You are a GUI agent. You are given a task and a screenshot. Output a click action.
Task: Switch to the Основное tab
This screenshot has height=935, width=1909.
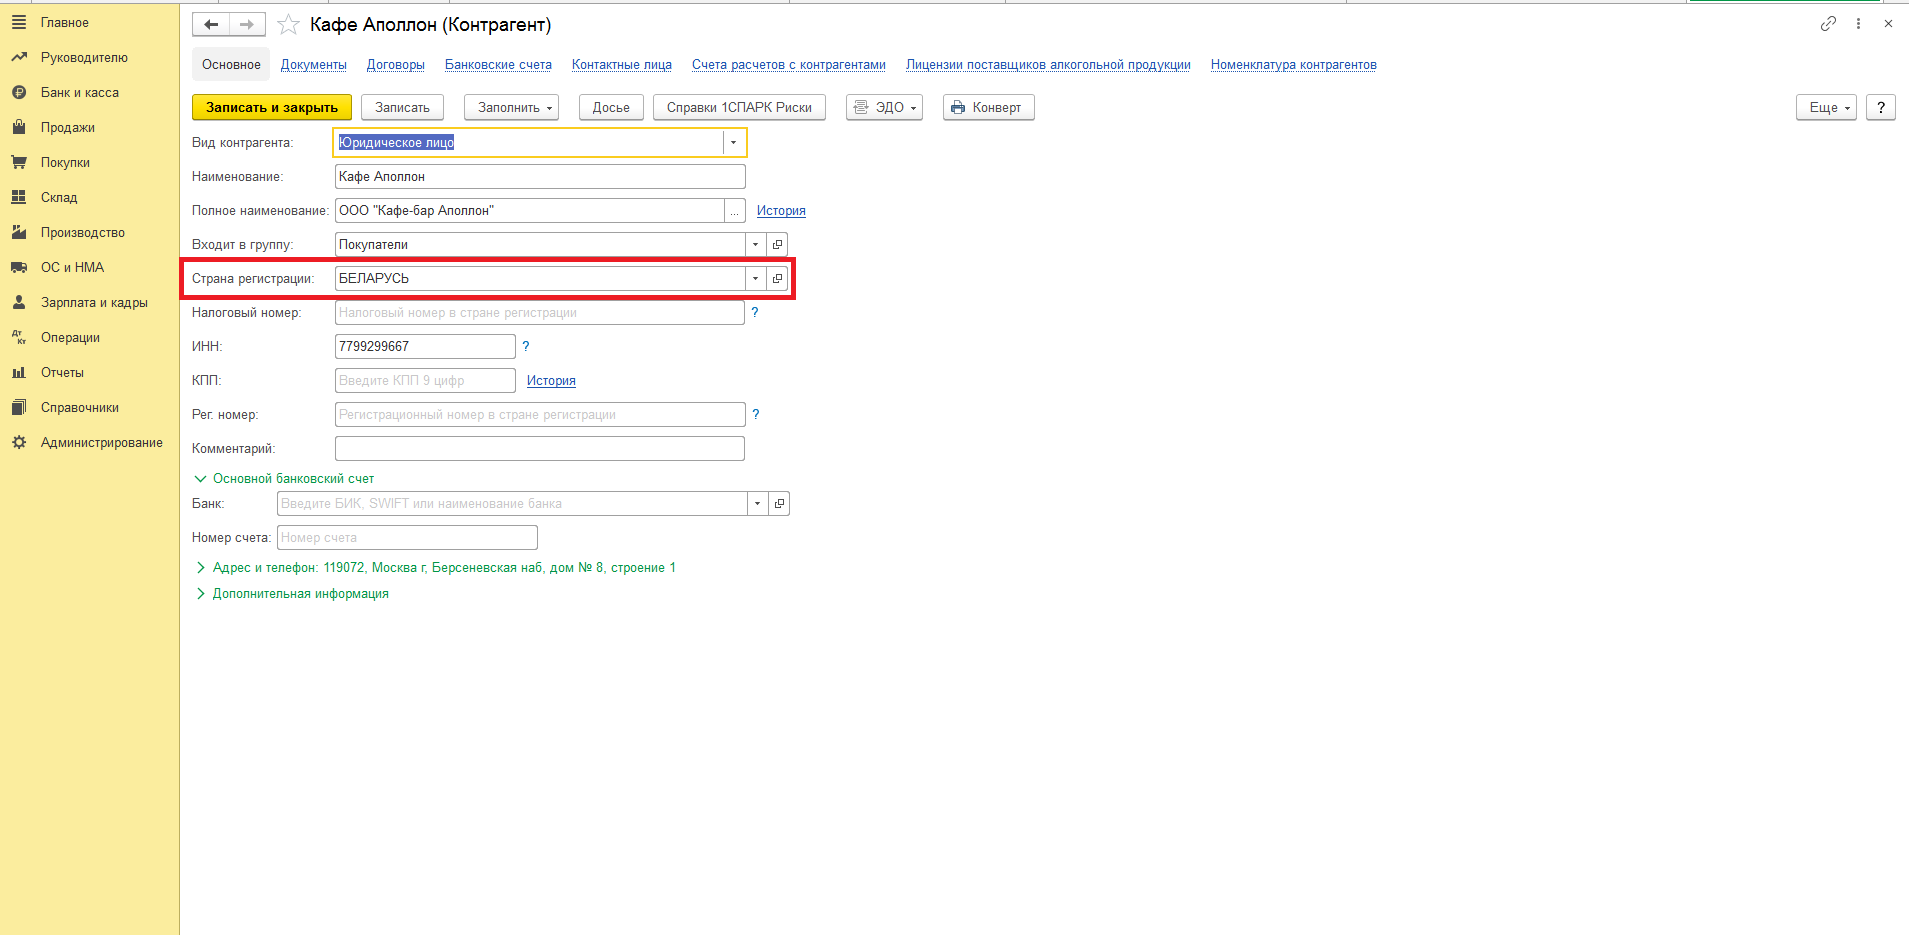pos(231,64)
